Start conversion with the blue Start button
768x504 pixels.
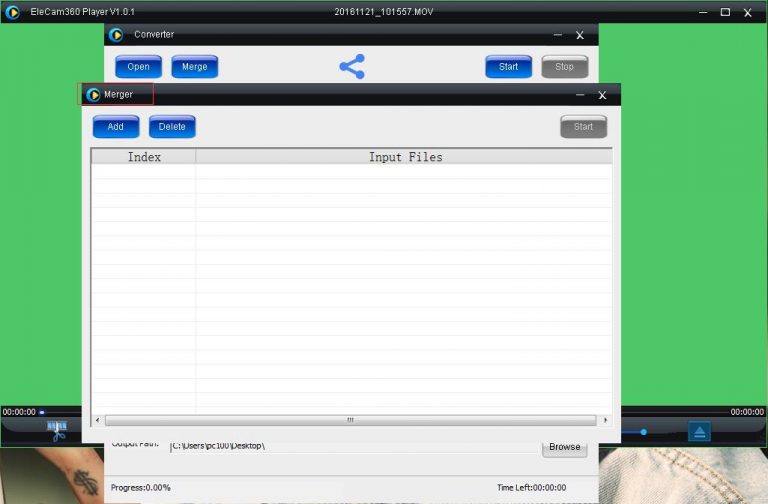pos(508,67)
